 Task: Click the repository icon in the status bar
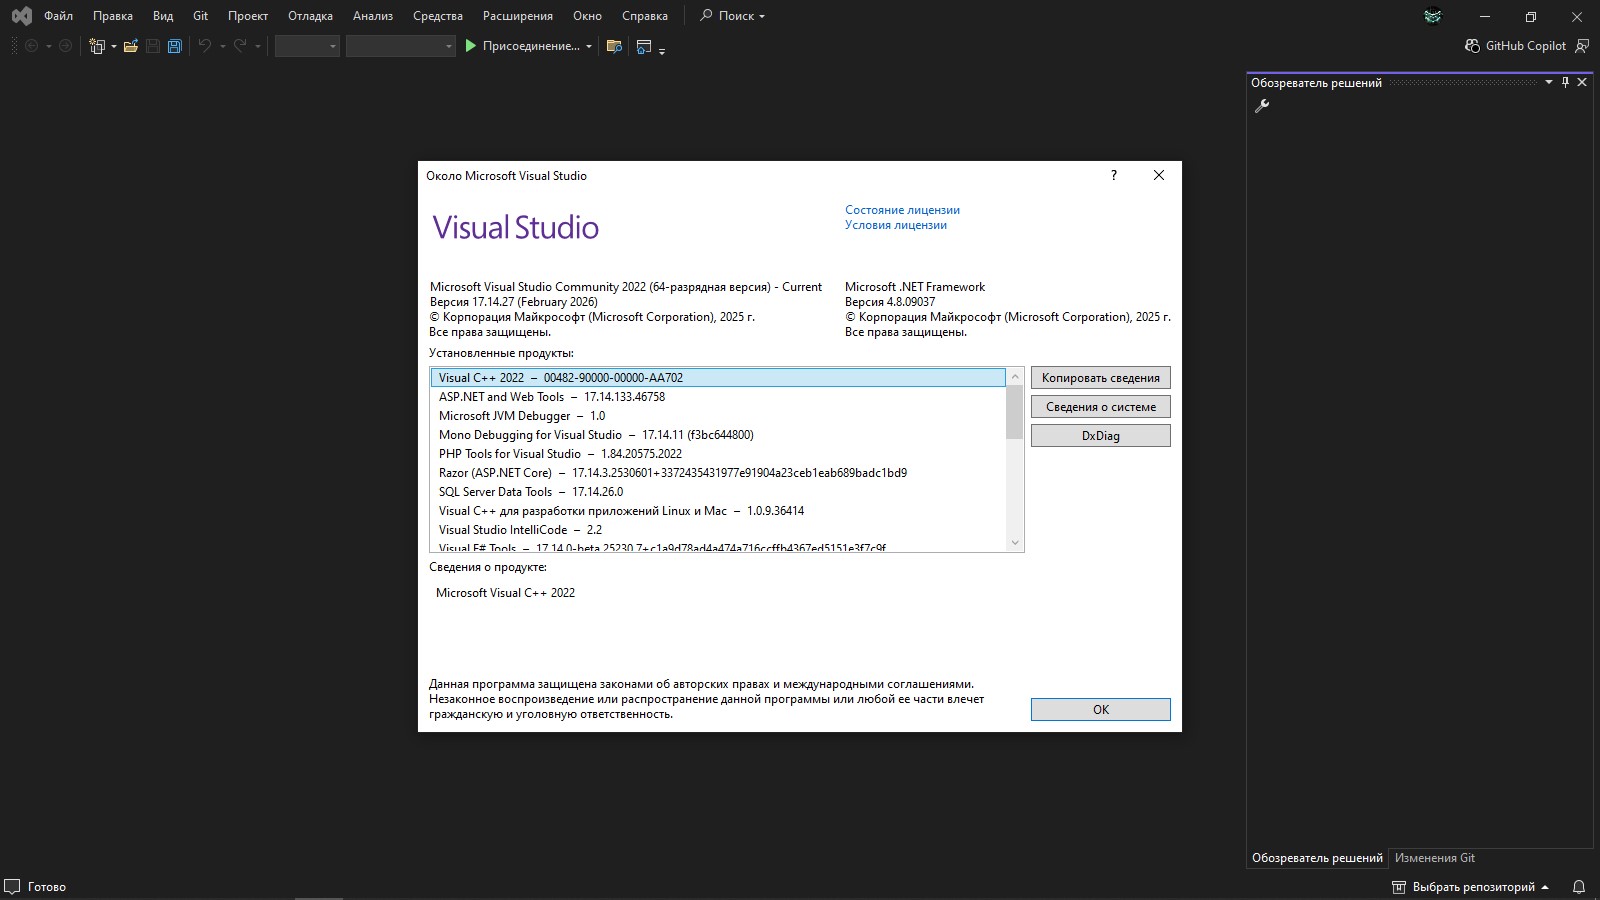pyautogui.click(x=1397, y=886)
